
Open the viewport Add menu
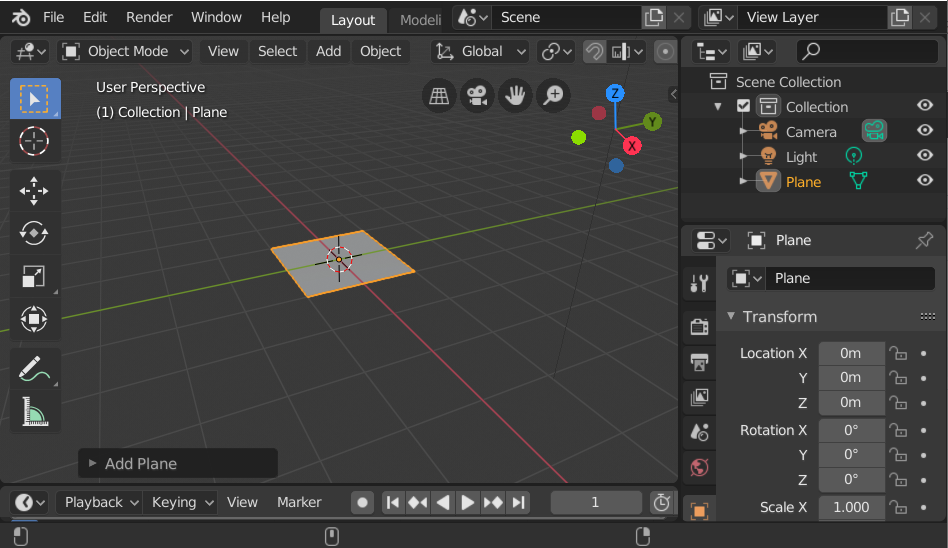click(x=328, y=52)
